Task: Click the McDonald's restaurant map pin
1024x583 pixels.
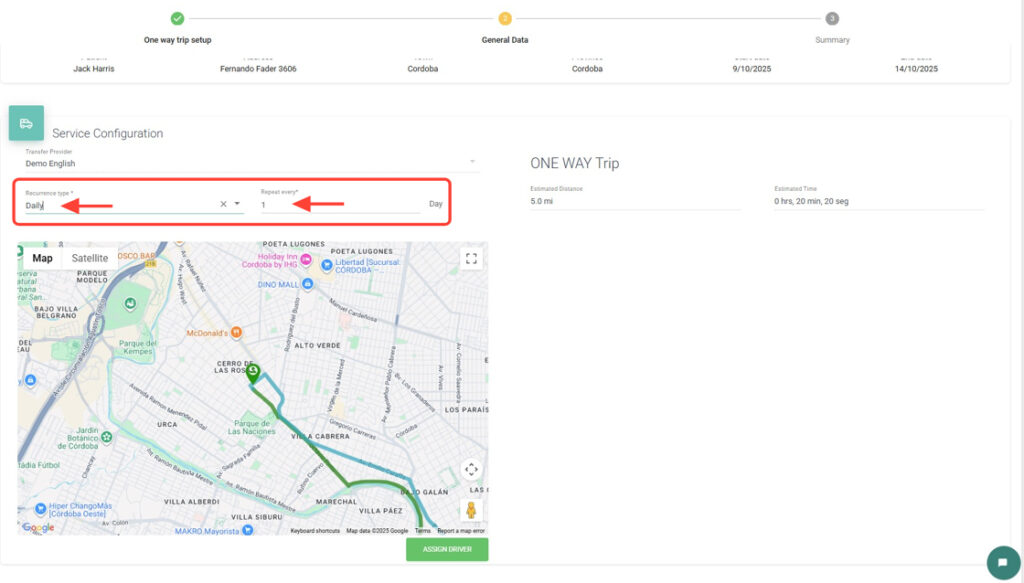Action: pos(236,331)
